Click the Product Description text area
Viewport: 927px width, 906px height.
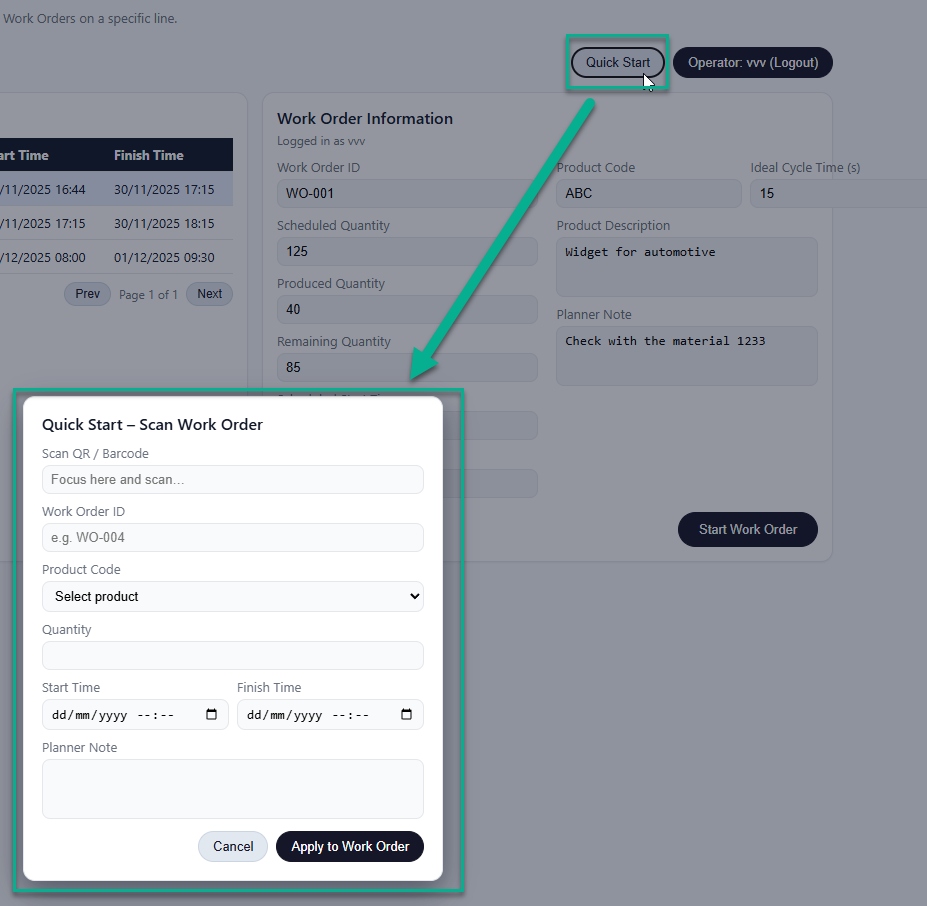pyautogui.click(x=686, y=267)
